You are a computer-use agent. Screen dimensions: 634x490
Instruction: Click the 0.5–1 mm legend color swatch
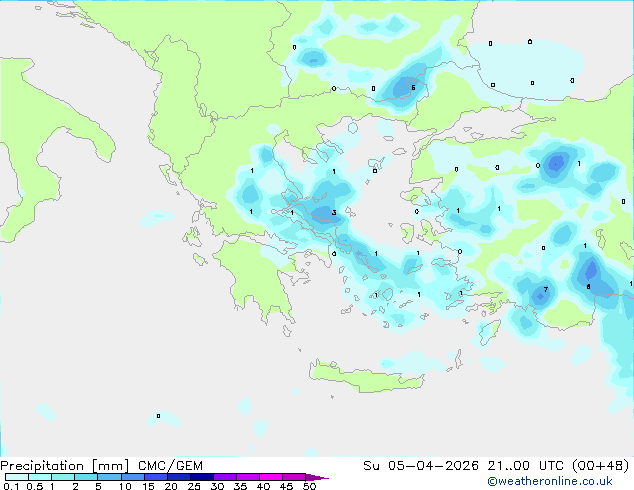click(x=40, y=477)
